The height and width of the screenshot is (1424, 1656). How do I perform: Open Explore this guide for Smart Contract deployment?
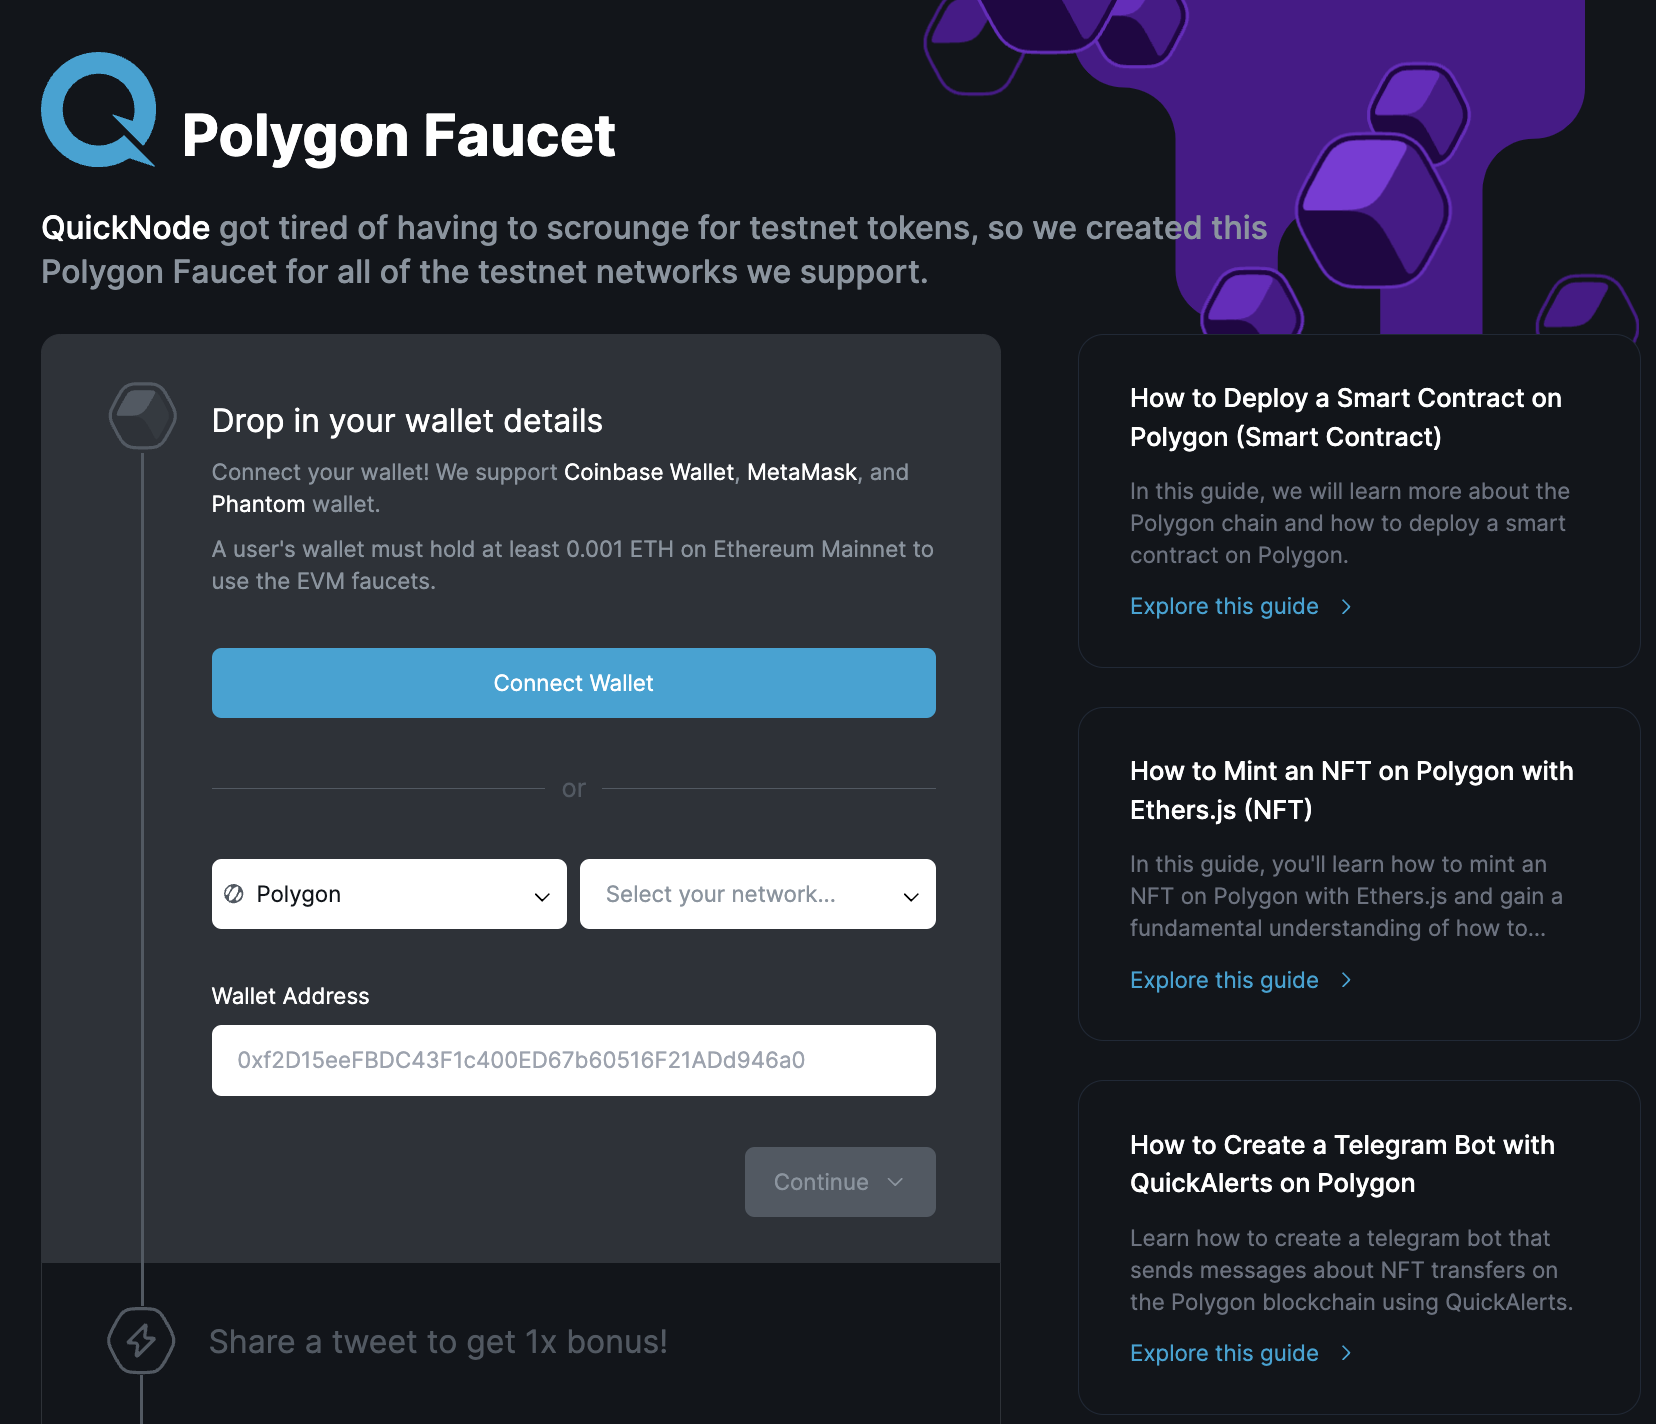1224,607
